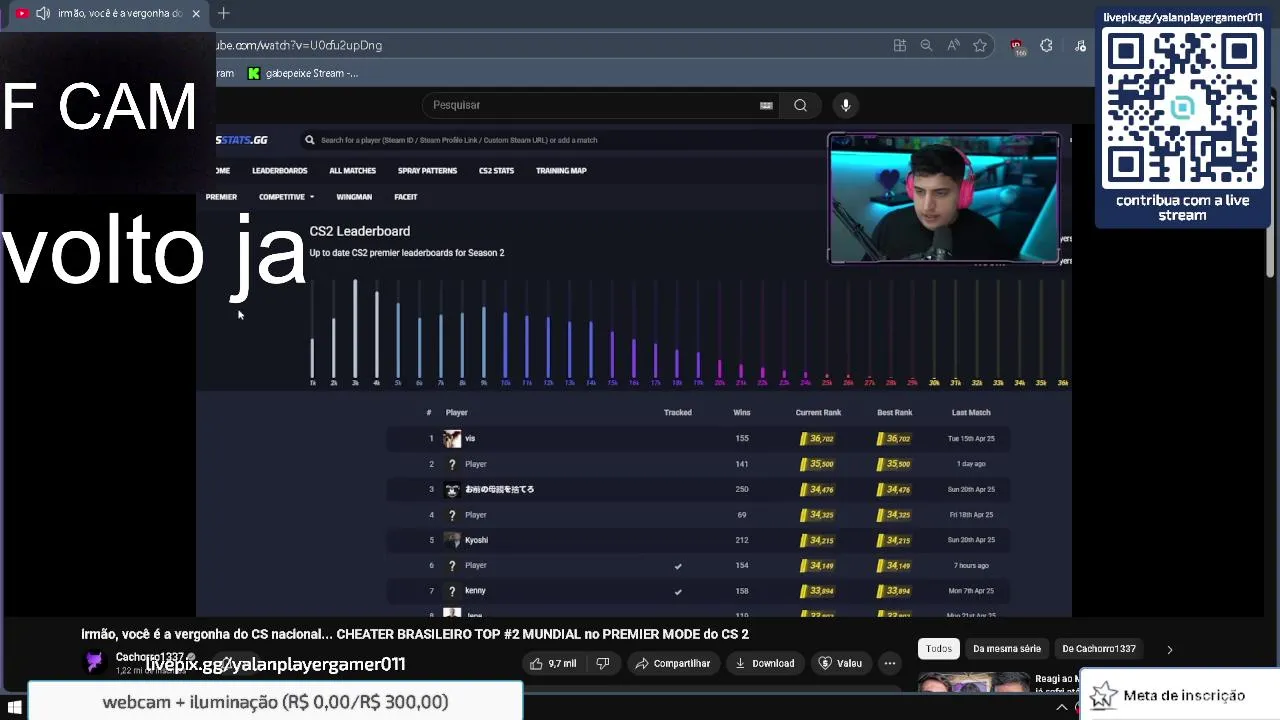Open the browser extensions puzzle icon
This screenshot has height=720, width=1280.
pos(1046,45)
